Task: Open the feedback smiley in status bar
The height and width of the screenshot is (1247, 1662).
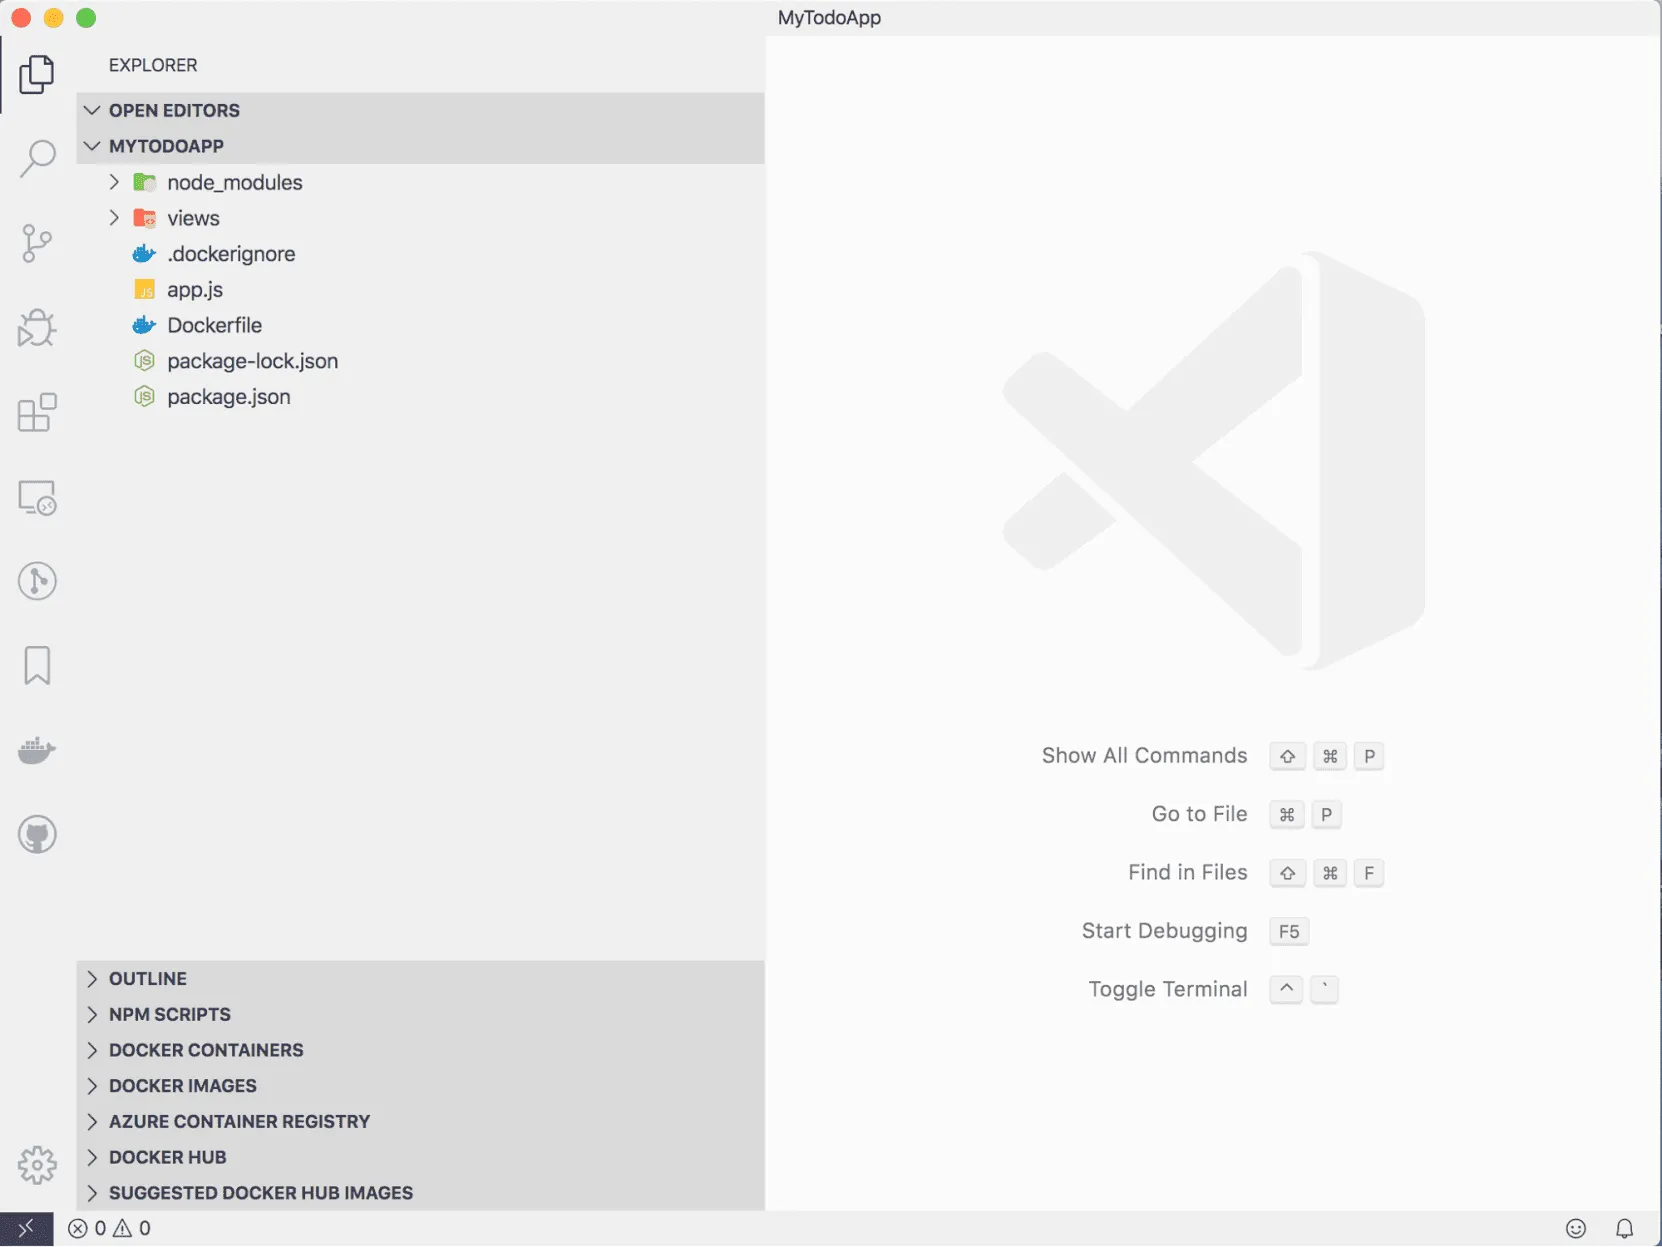Action: tap(1576, 1228)
